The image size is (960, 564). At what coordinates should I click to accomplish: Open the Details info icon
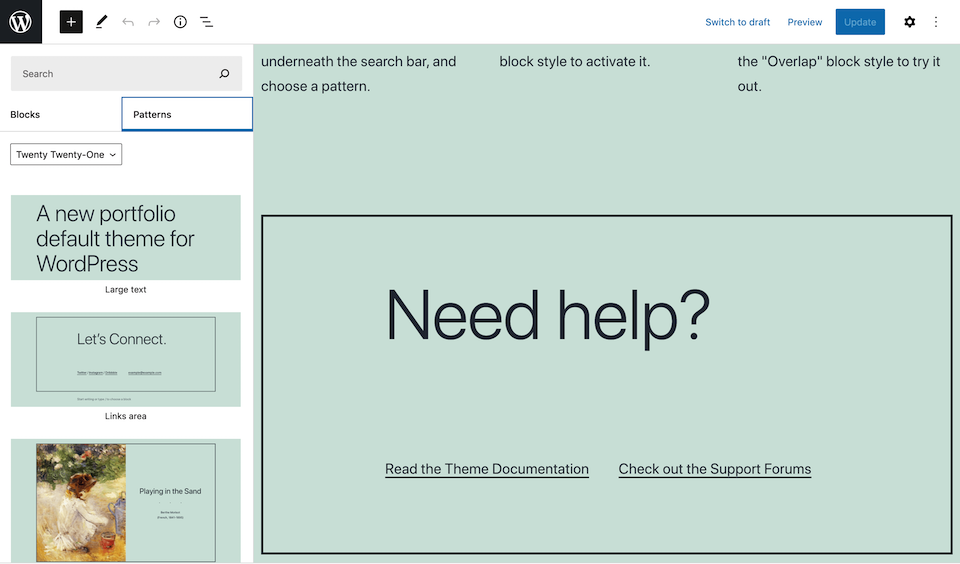pyautogui.click(x=180, y=22)
